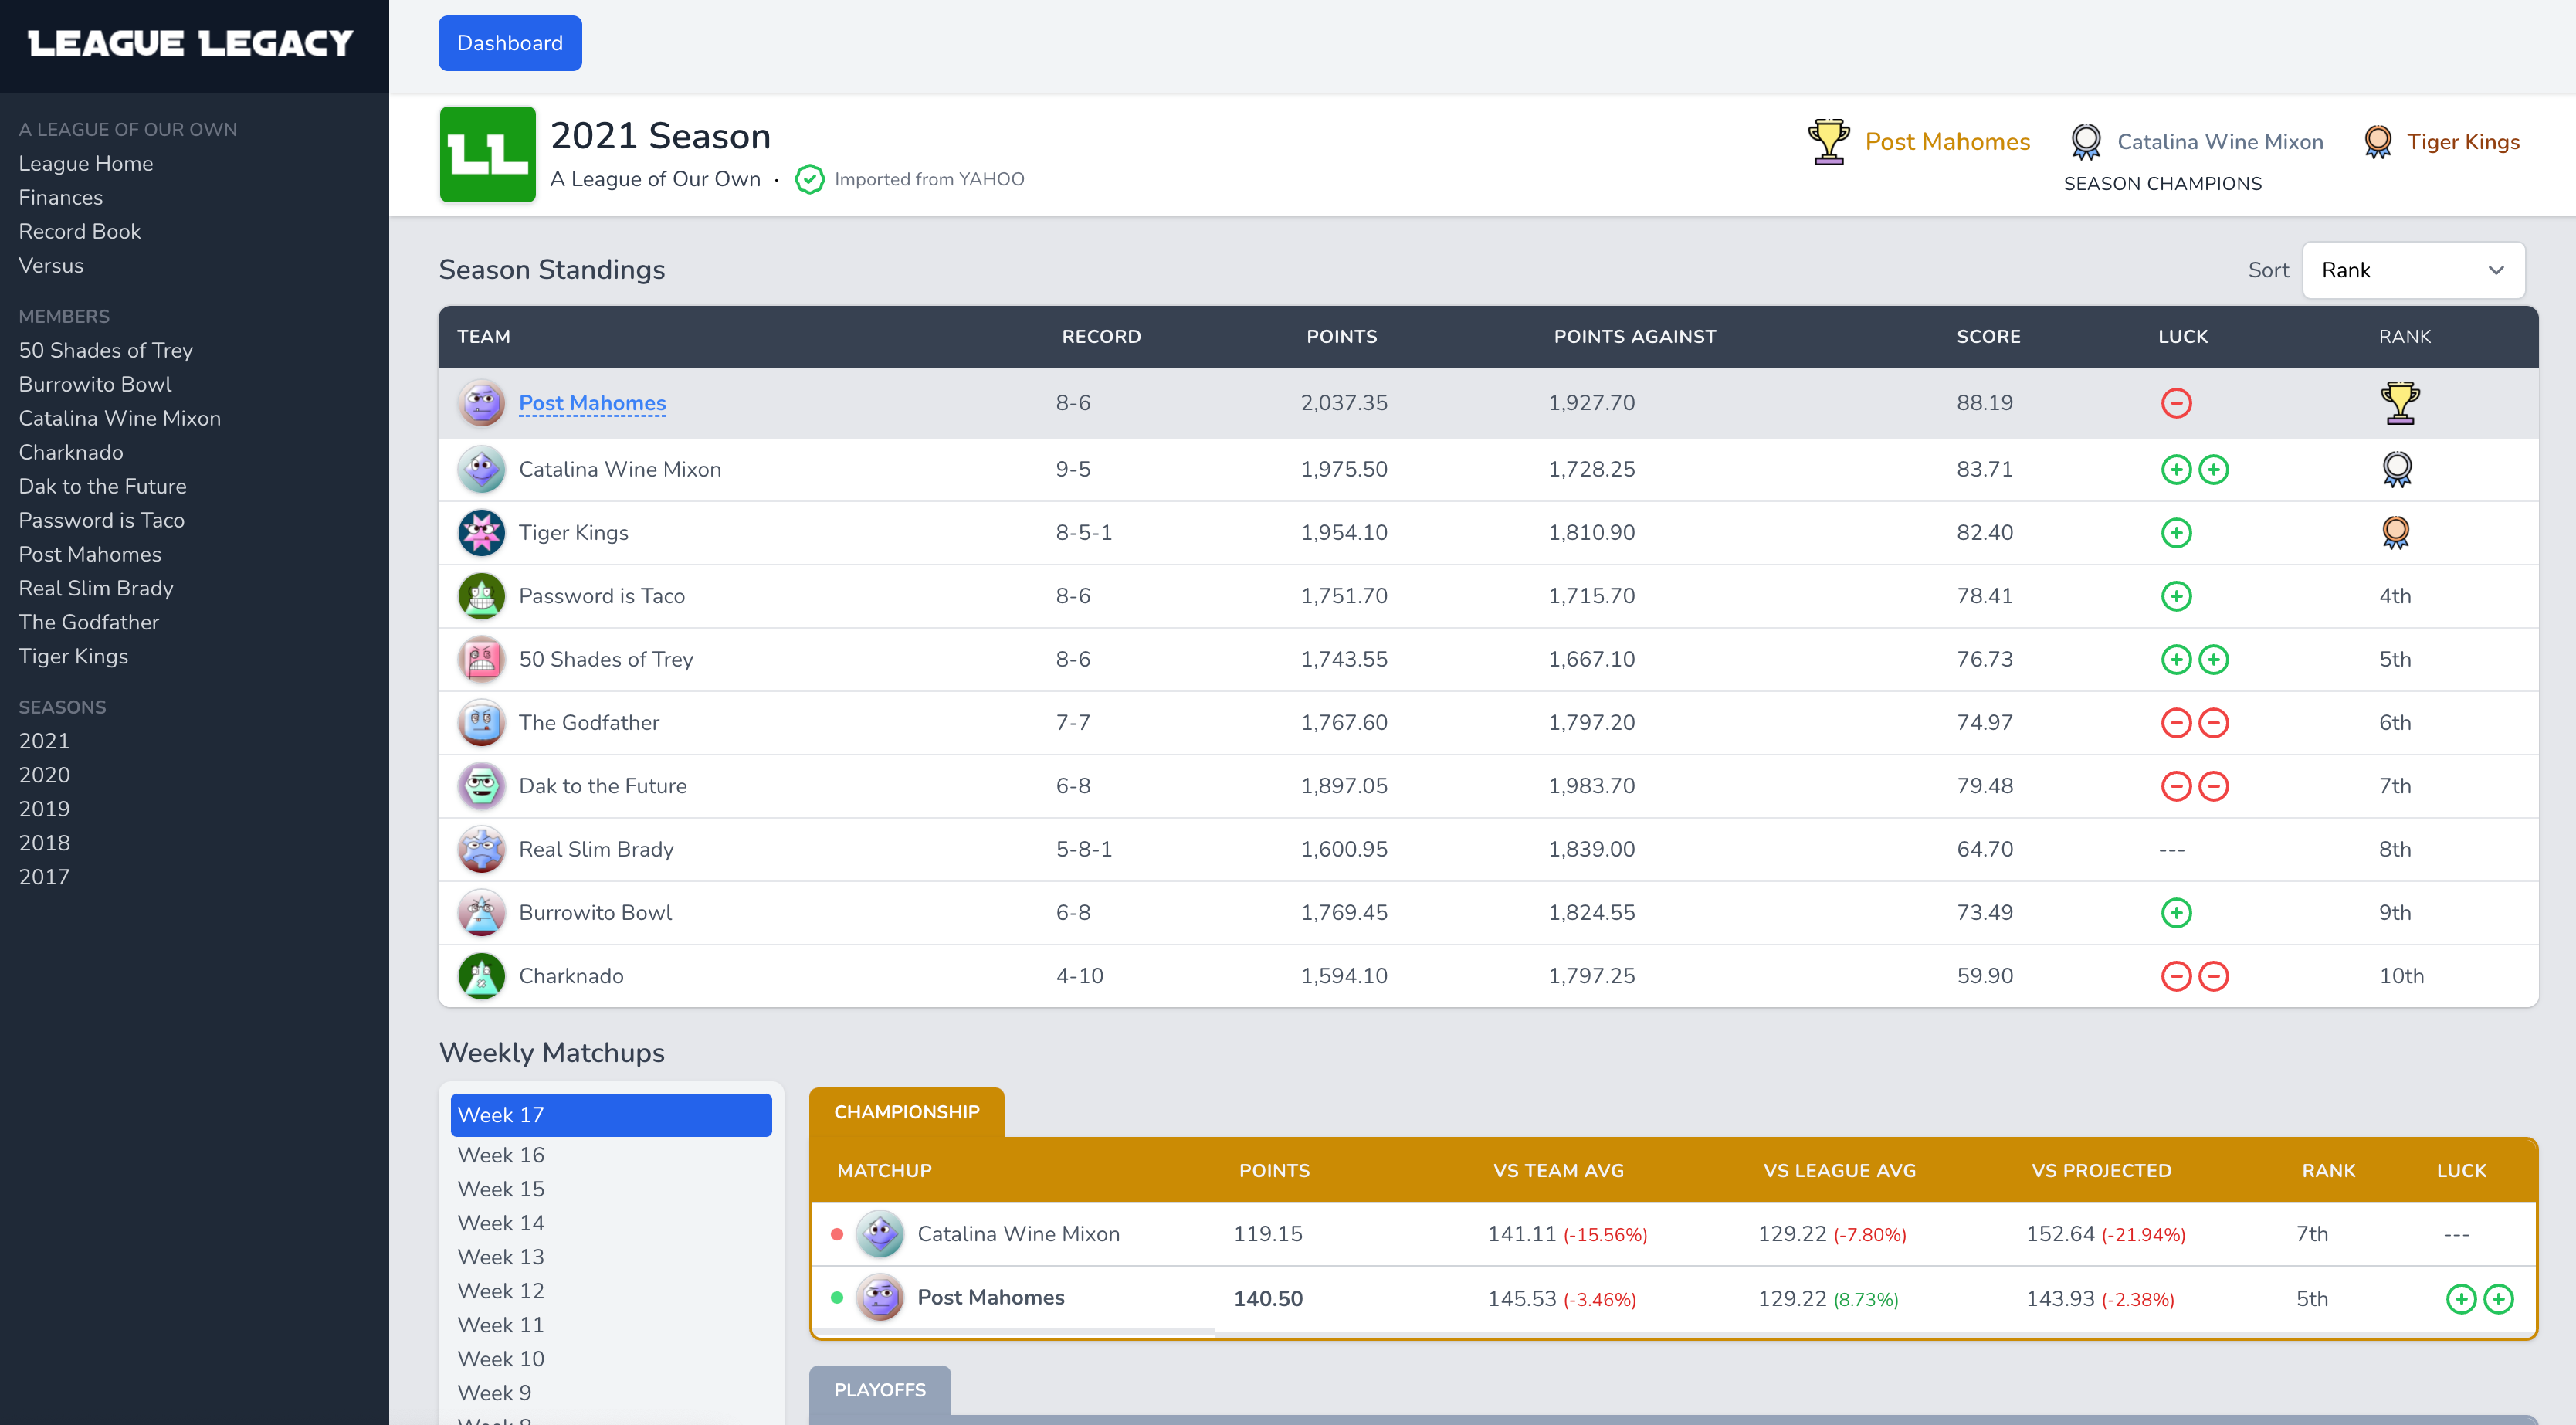
Task: Open Post Mahomes team link in standings
Action: [x=592, y=403]
